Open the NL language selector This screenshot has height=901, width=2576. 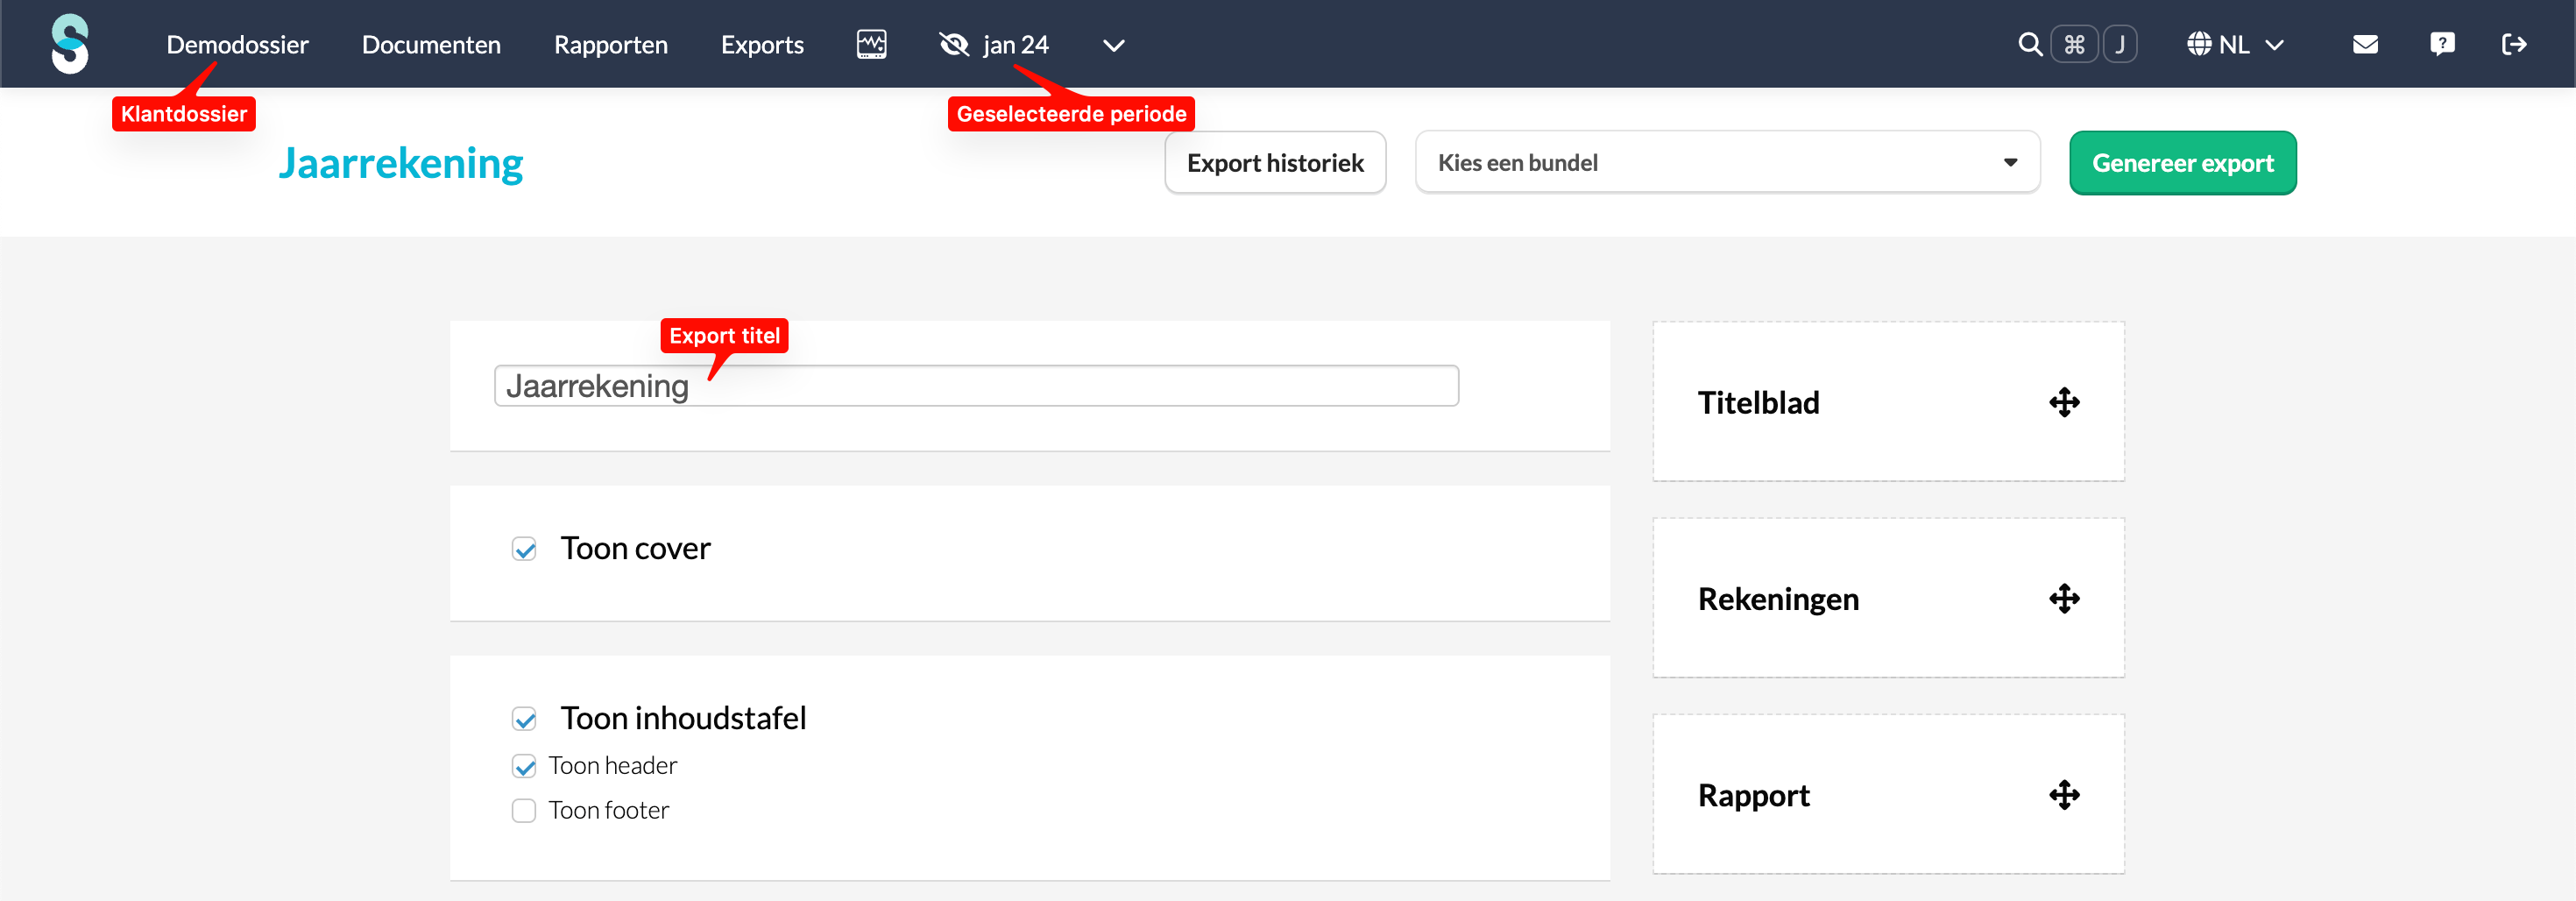point(2235,44)
